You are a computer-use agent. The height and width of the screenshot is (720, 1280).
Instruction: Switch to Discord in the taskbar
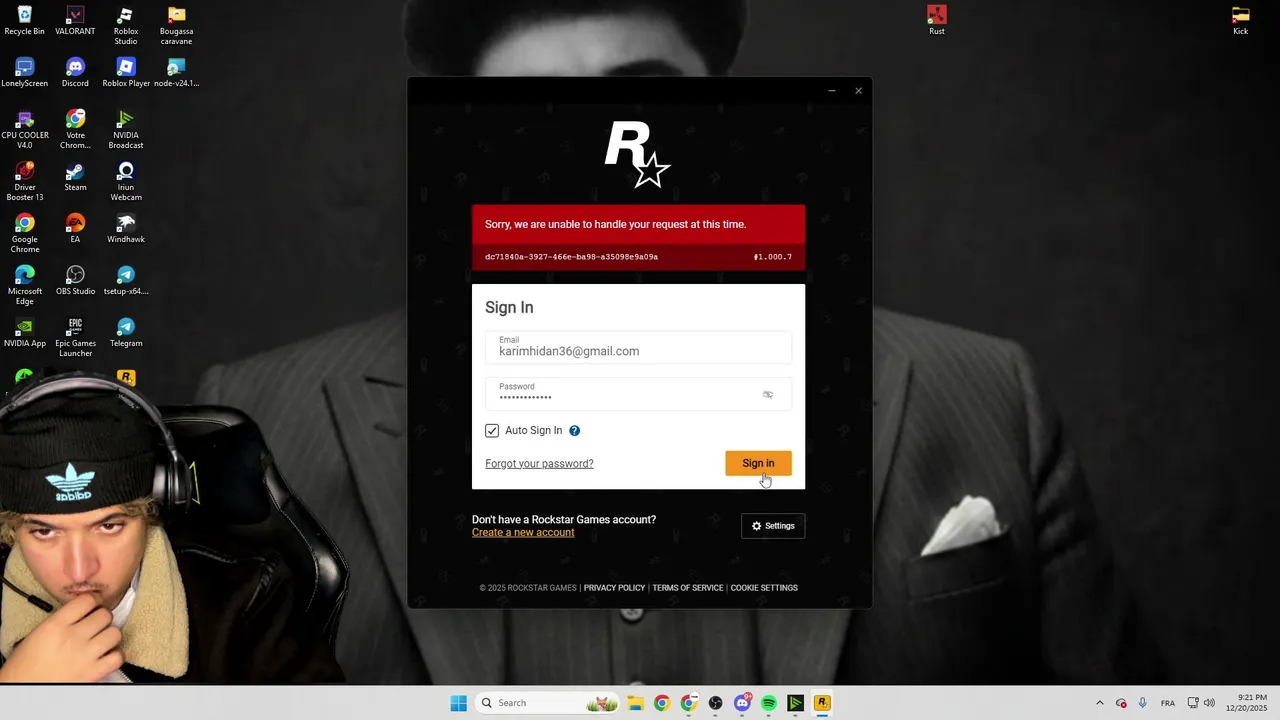(x=742, y=703)
